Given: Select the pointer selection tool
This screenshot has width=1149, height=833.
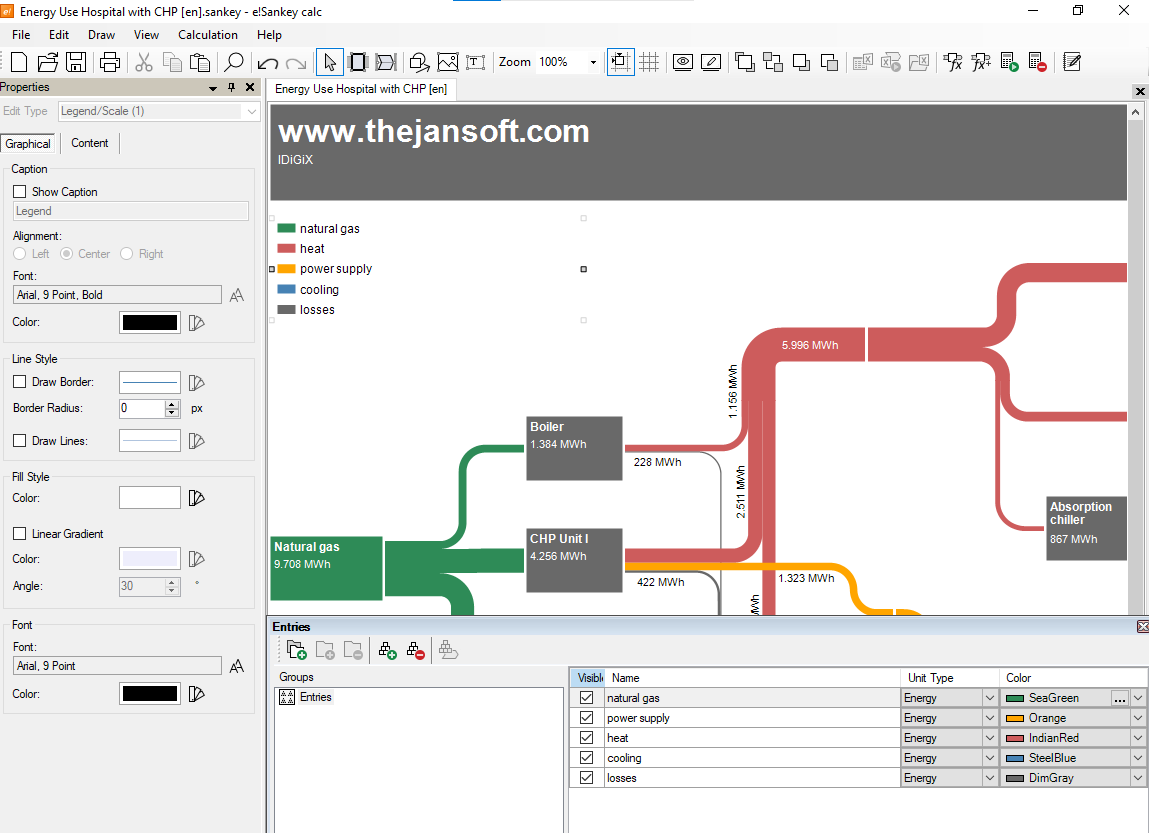Looking at the screenshot, I should [330, 62].
